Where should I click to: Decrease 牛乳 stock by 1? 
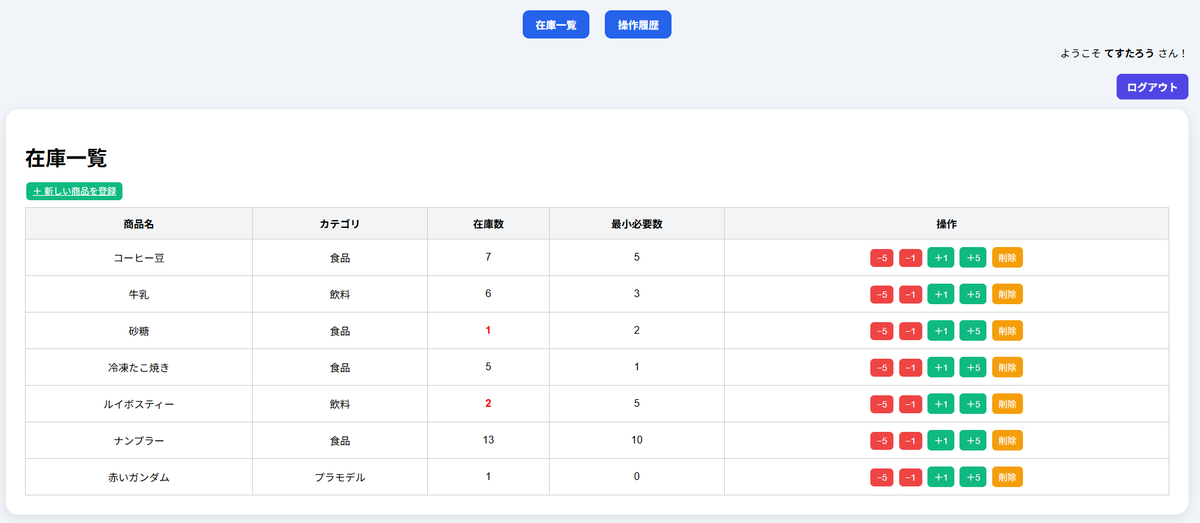910,294
